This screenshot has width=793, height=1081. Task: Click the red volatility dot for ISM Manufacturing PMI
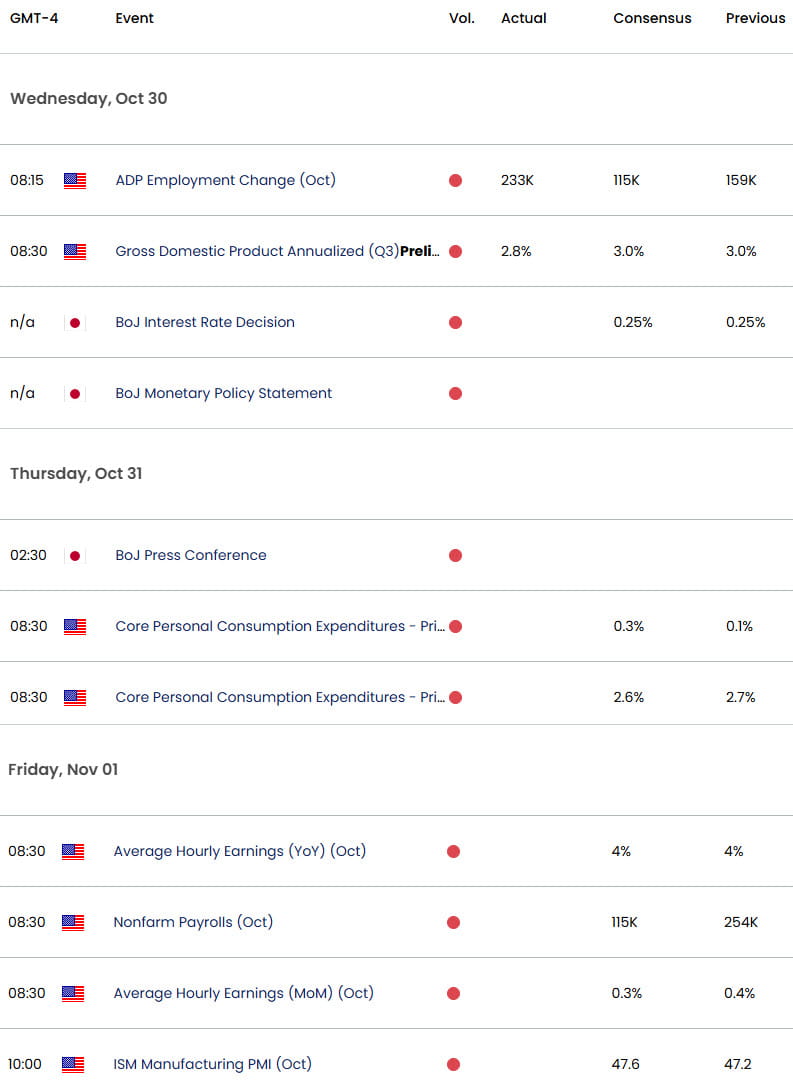pyautogui.click(x=455, y=1064)
